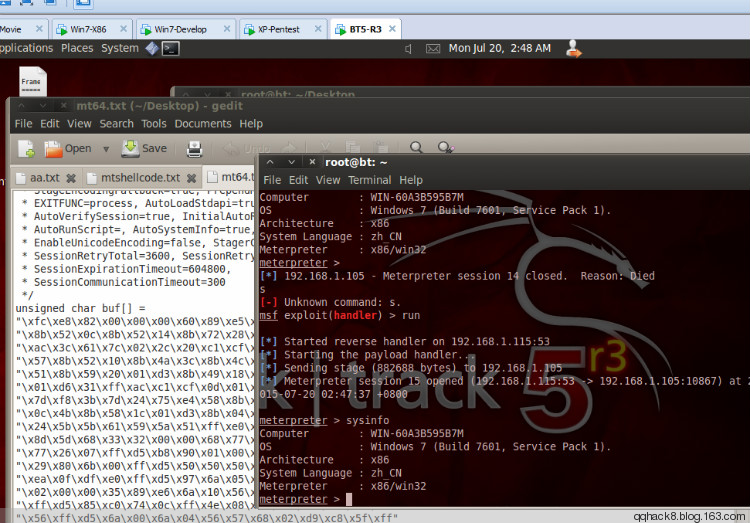Click the 'Unknown command: s.' terminal line
This screenshot has height=523, width=750.
[330, 302]
